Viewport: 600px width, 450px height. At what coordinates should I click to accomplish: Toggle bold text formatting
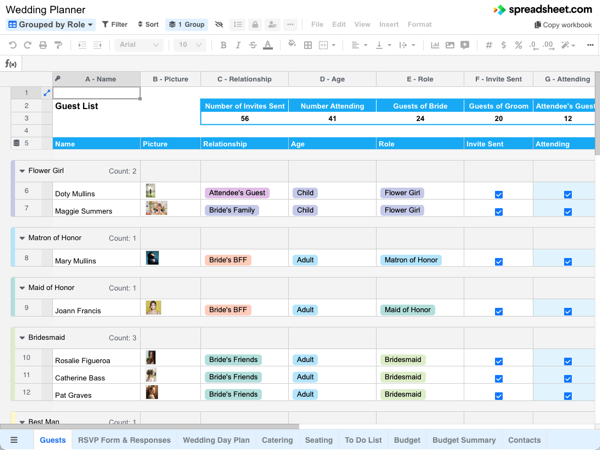(223, 45)
